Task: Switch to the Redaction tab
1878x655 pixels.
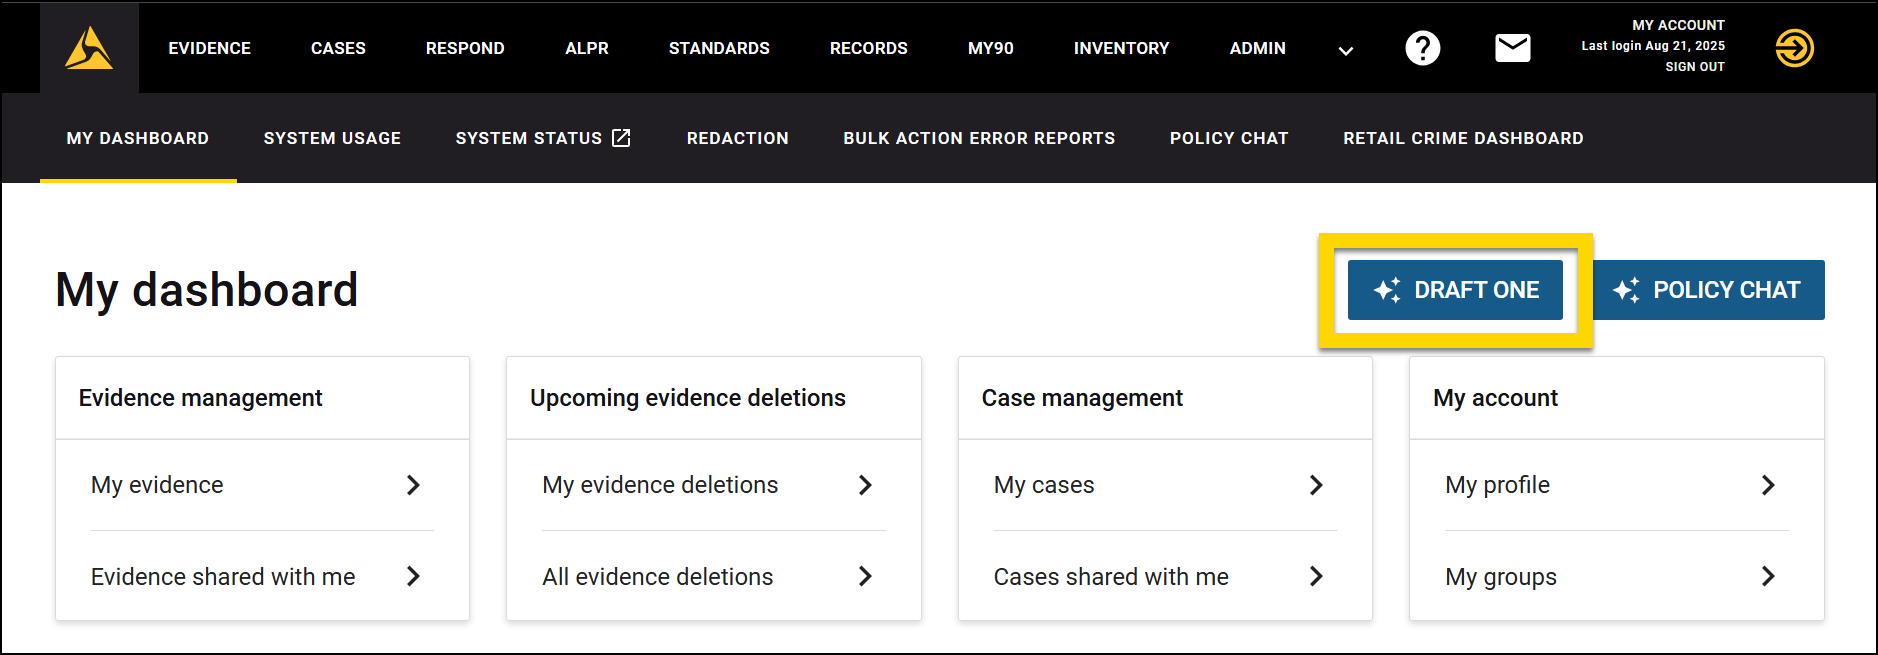Action: [737, 138]
